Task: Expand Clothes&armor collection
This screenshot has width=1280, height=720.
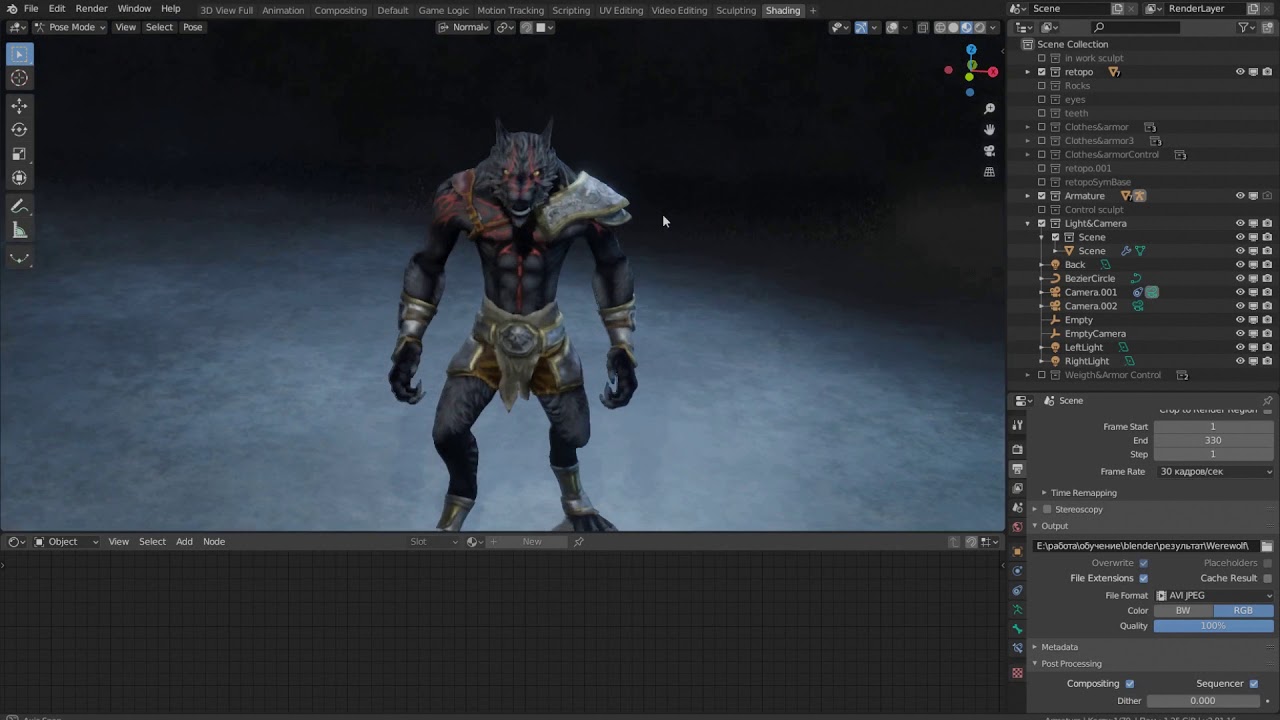Action: 1027,127
